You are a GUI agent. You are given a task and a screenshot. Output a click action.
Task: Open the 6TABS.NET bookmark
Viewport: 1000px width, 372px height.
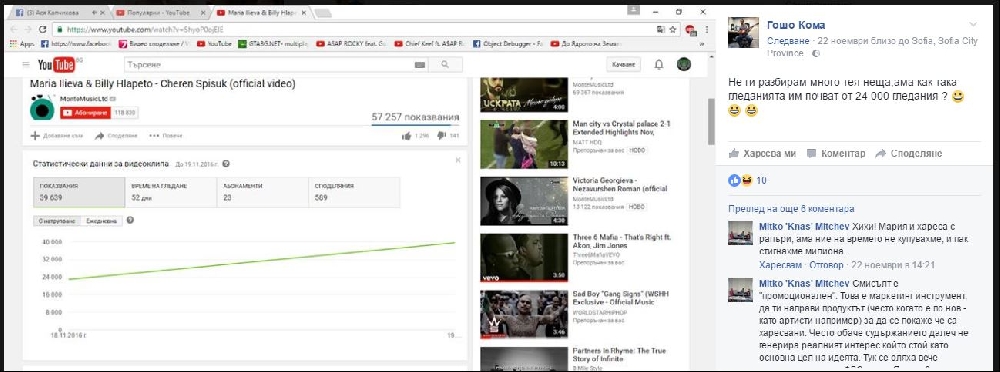click(x=273, y=44)
